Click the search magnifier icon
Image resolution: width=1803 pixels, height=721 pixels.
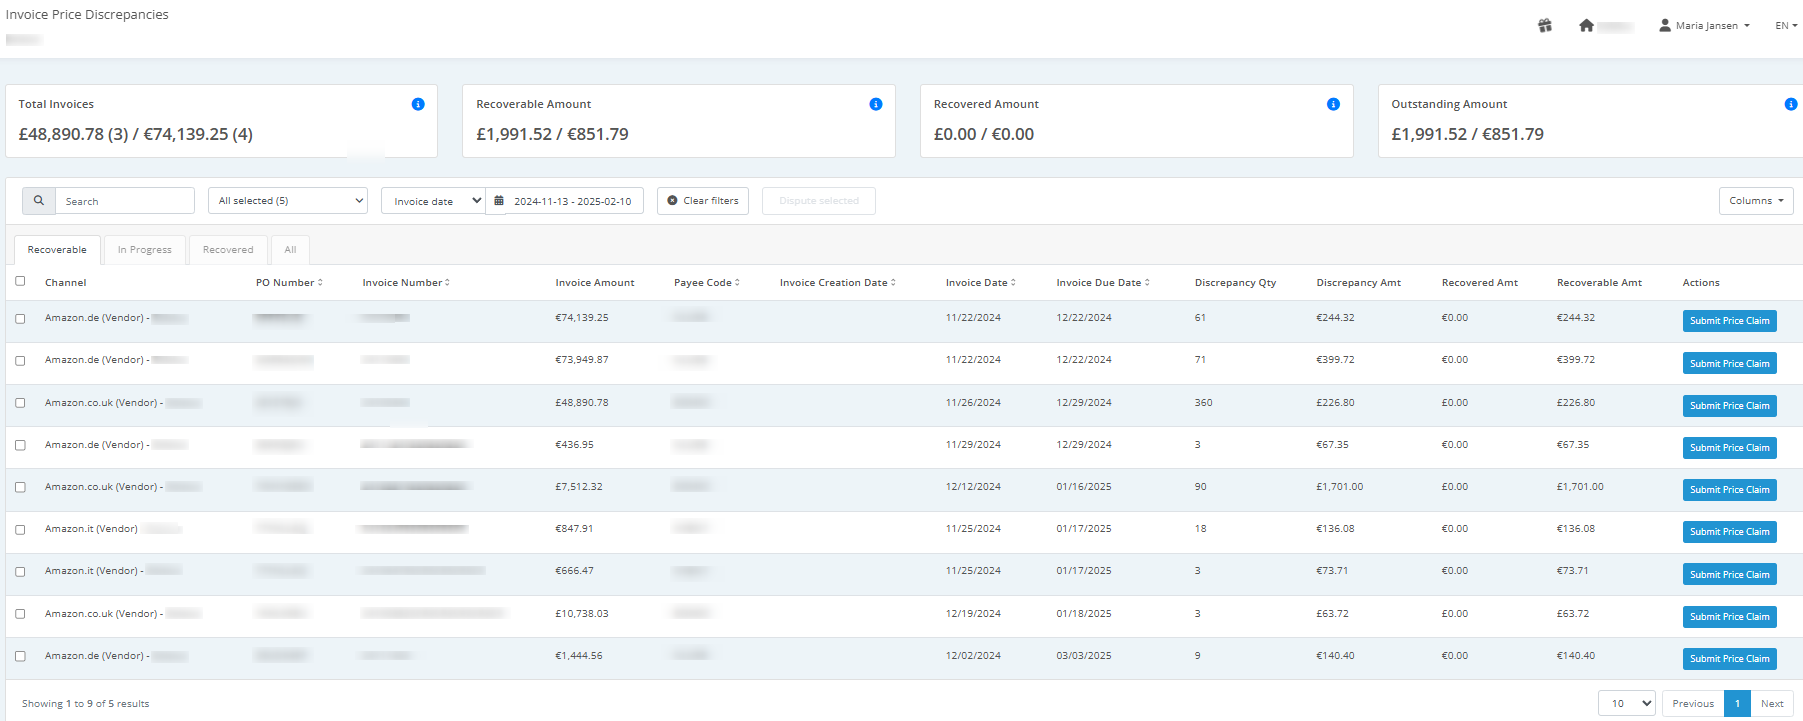[x=39, y=201]
